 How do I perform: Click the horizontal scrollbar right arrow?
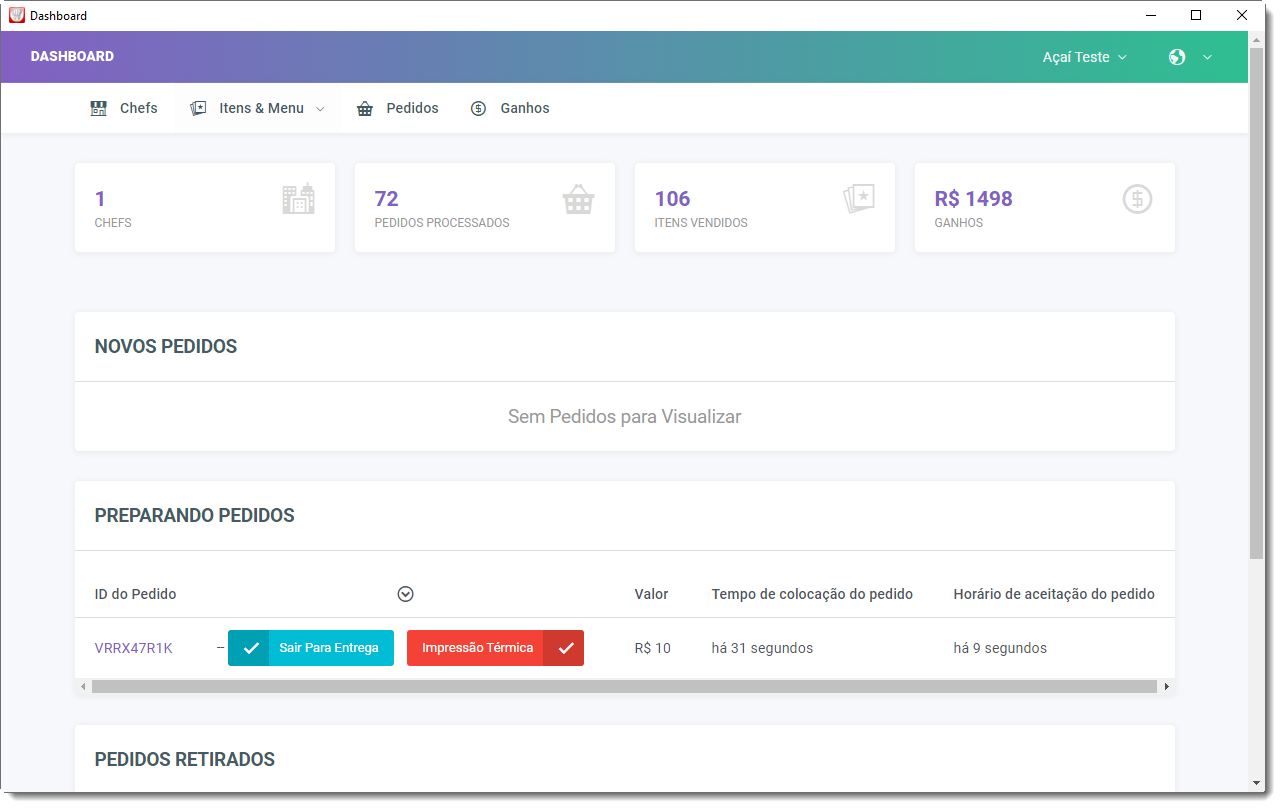(x=1166, y=687)
